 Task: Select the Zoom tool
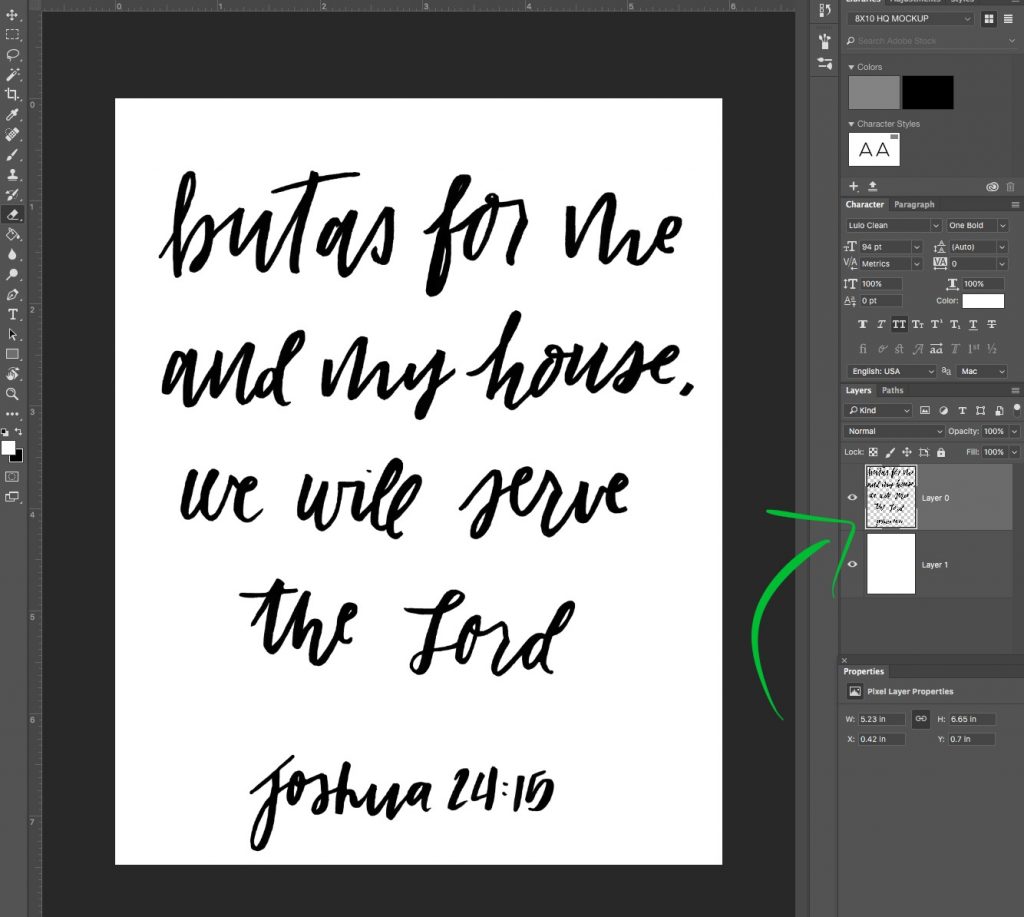pyautogui.click(x=13, y=392)
